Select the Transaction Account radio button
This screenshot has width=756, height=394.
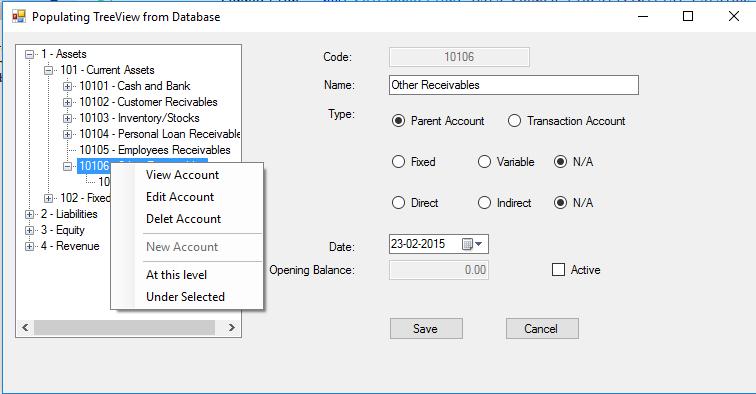pos(514,121)
